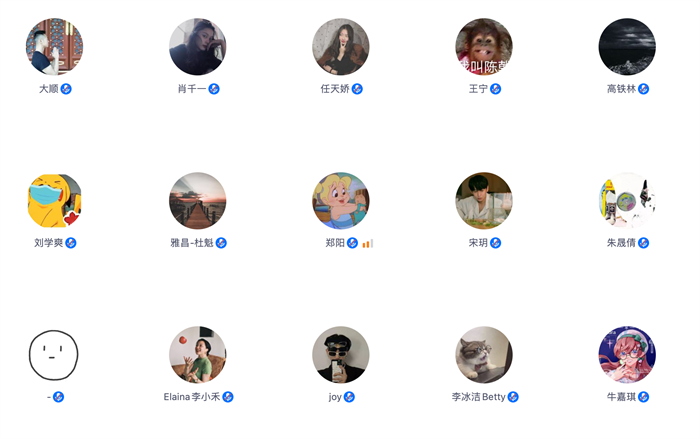Open the masked yellow cartoon avatar of 刘学爽
This screenshot has width=700, height=439.
click(54, 201)
